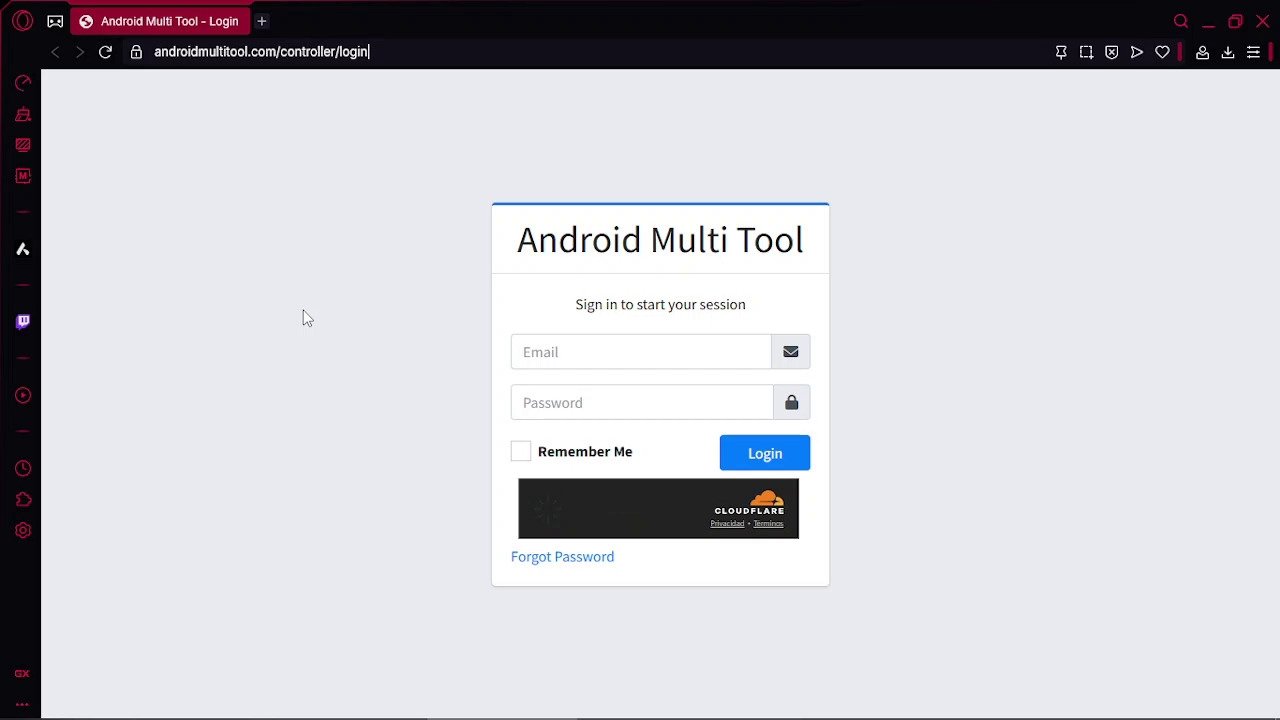Open Cloudflare Privacidad link

coord(727,524)
